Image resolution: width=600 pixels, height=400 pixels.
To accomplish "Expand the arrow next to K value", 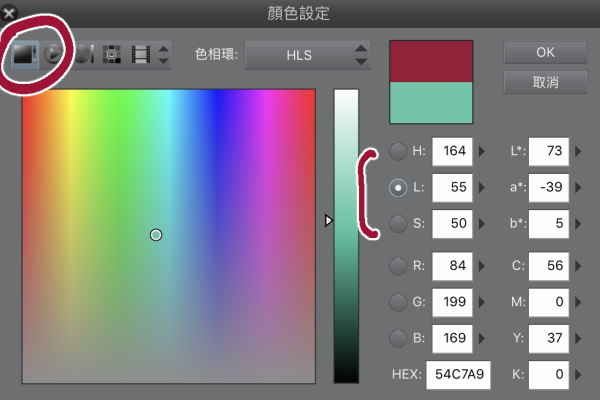I will pos(578,374).
